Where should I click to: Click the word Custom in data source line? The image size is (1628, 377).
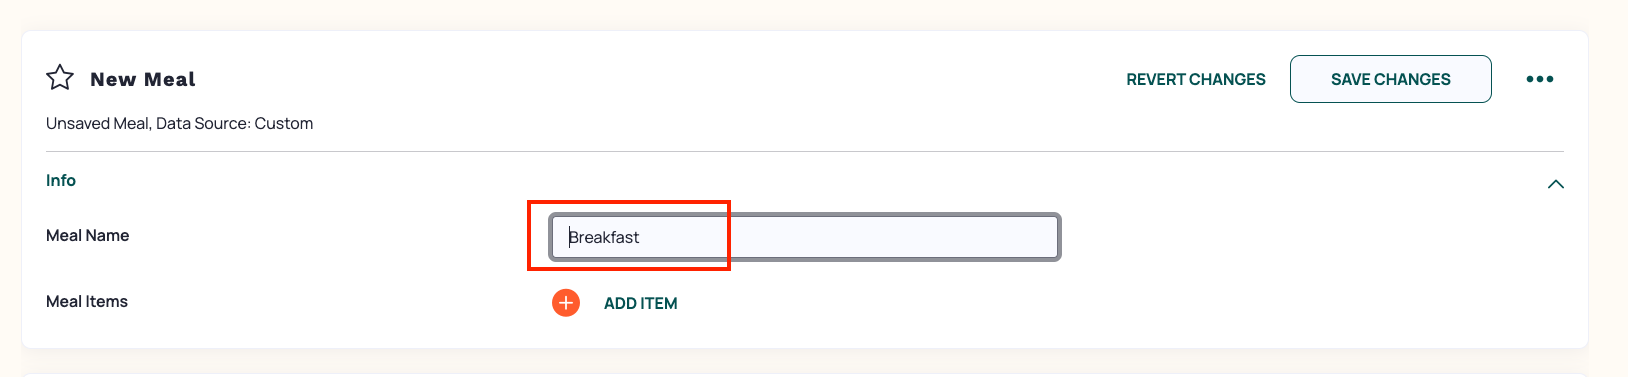(x=284, y=123)
